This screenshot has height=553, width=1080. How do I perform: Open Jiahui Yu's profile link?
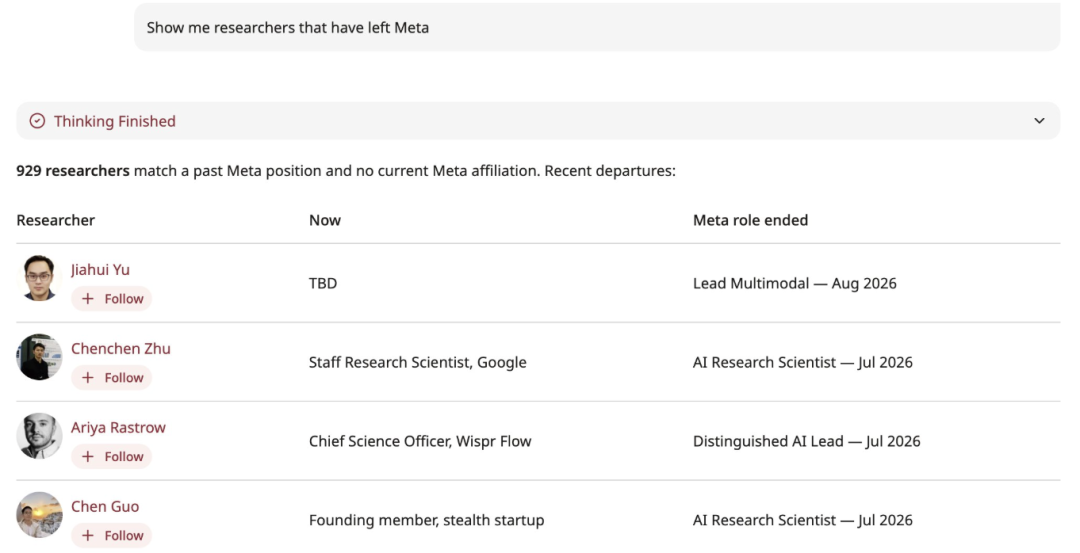click(x=100, y=269)
